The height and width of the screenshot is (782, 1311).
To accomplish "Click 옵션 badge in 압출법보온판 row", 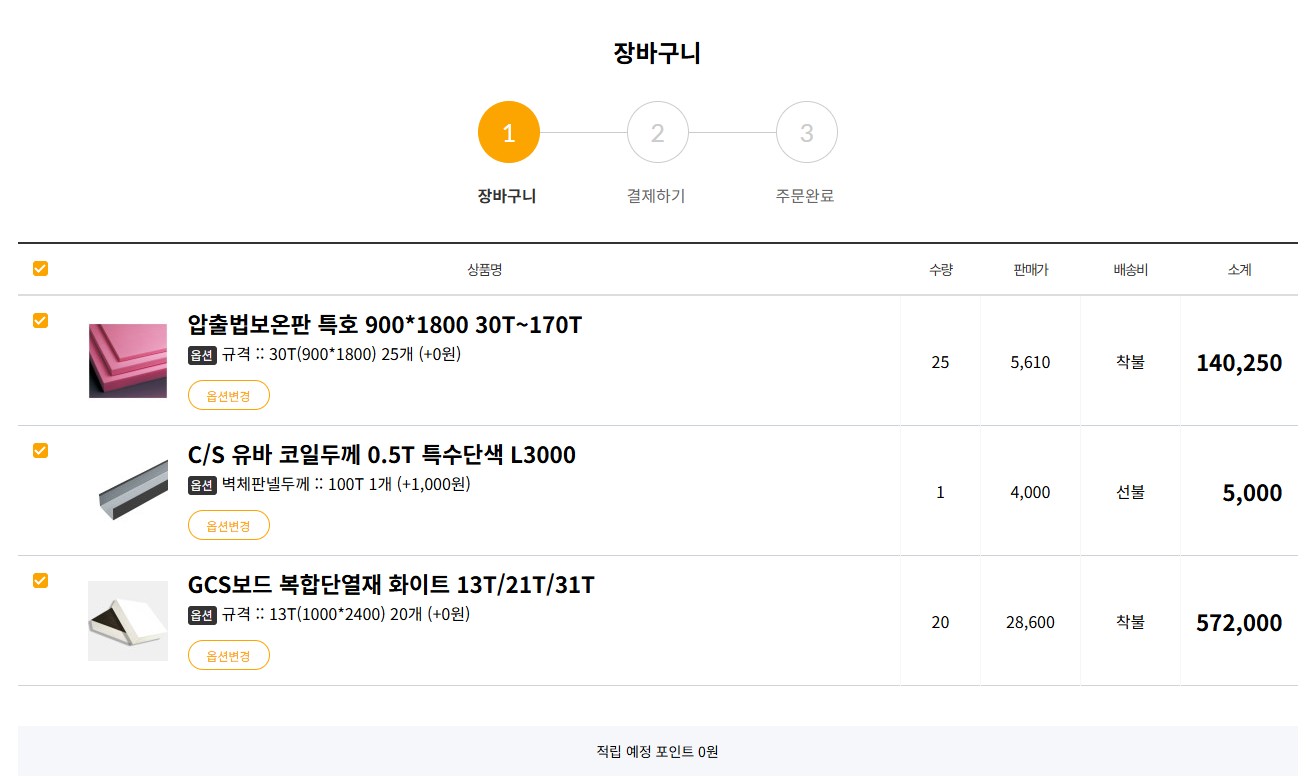I will (x=202, y=355).
